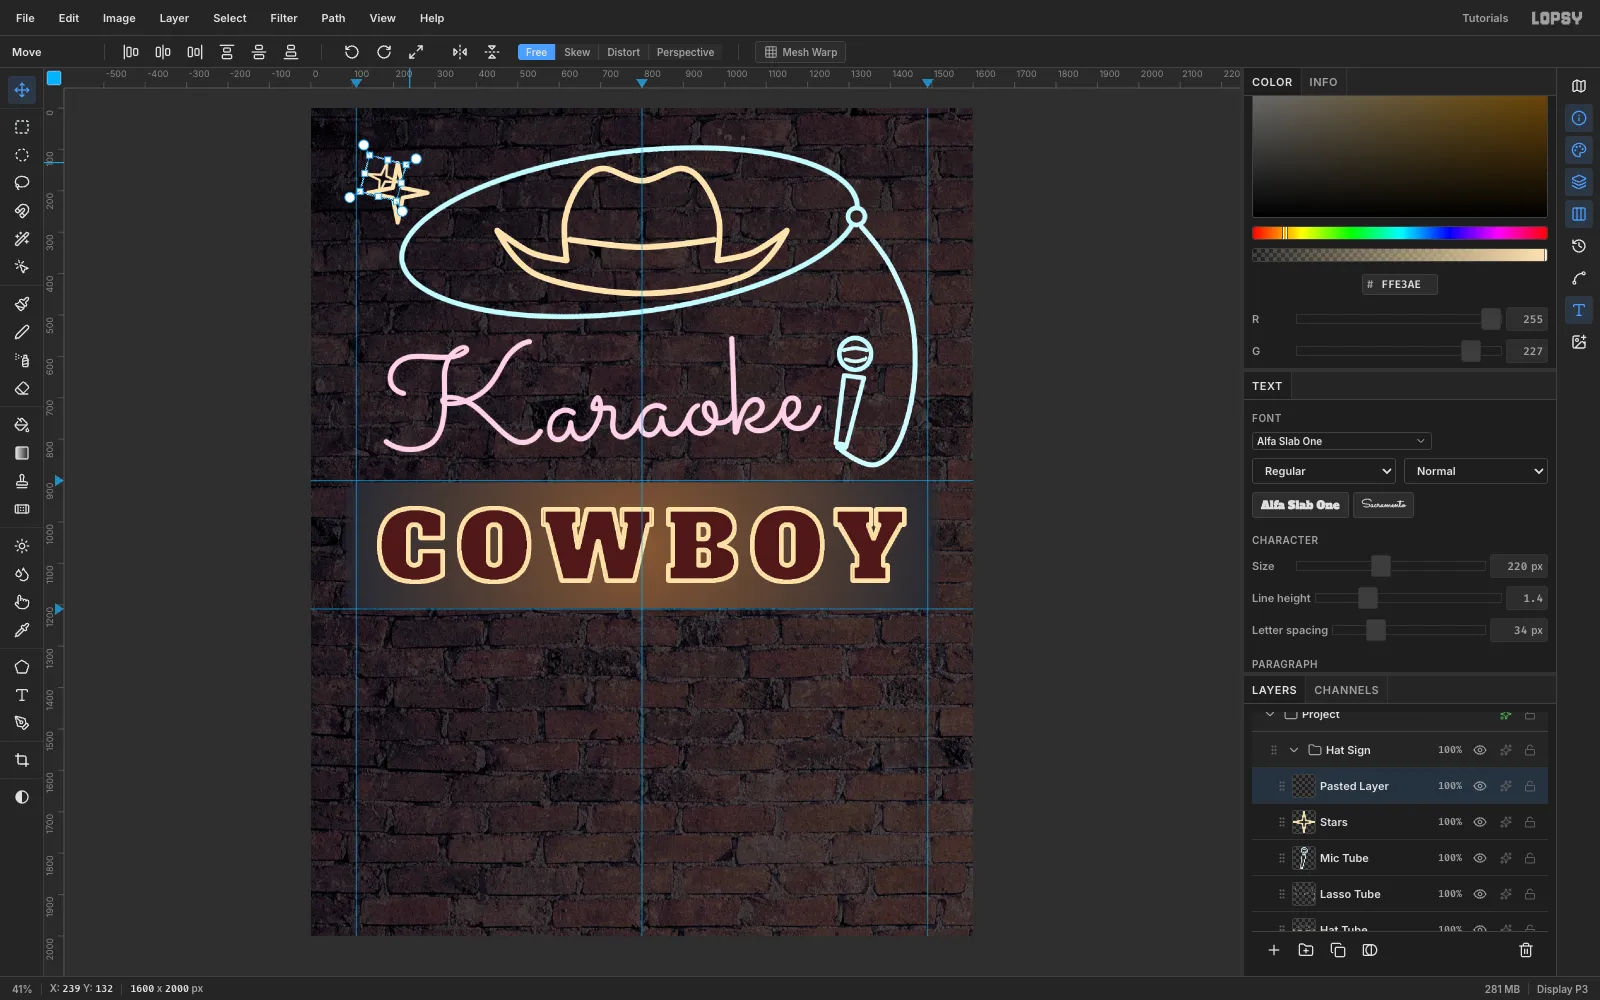Image resolution: width=1600 pixels, height=1000 pixels.
Task: Click the hex color field FFE3AE
Action: coord(1400,284)
